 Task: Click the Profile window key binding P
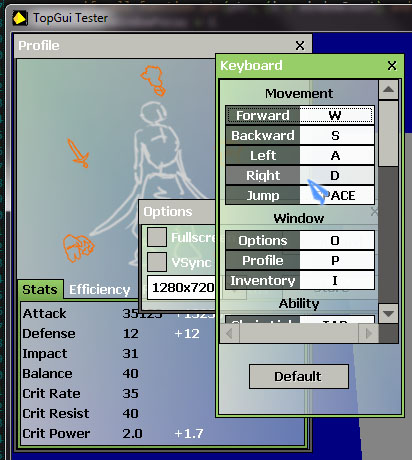click(337, 260)
